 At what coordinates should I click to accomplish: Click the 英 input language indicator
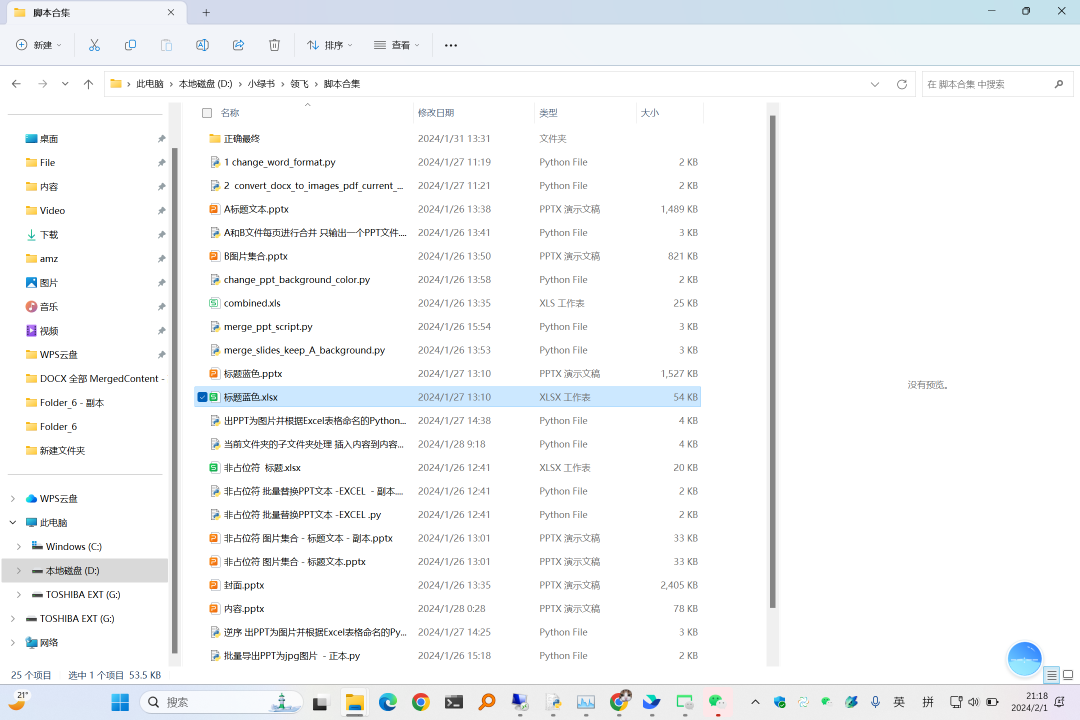[x=899, y=702]
